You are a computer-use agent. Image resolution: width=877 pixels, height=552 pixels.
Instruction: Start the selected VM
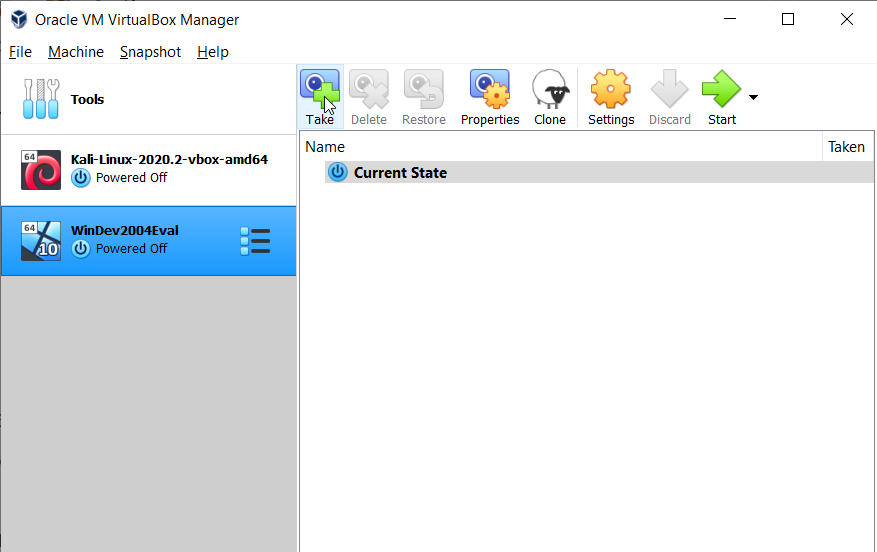coord(722,97)
